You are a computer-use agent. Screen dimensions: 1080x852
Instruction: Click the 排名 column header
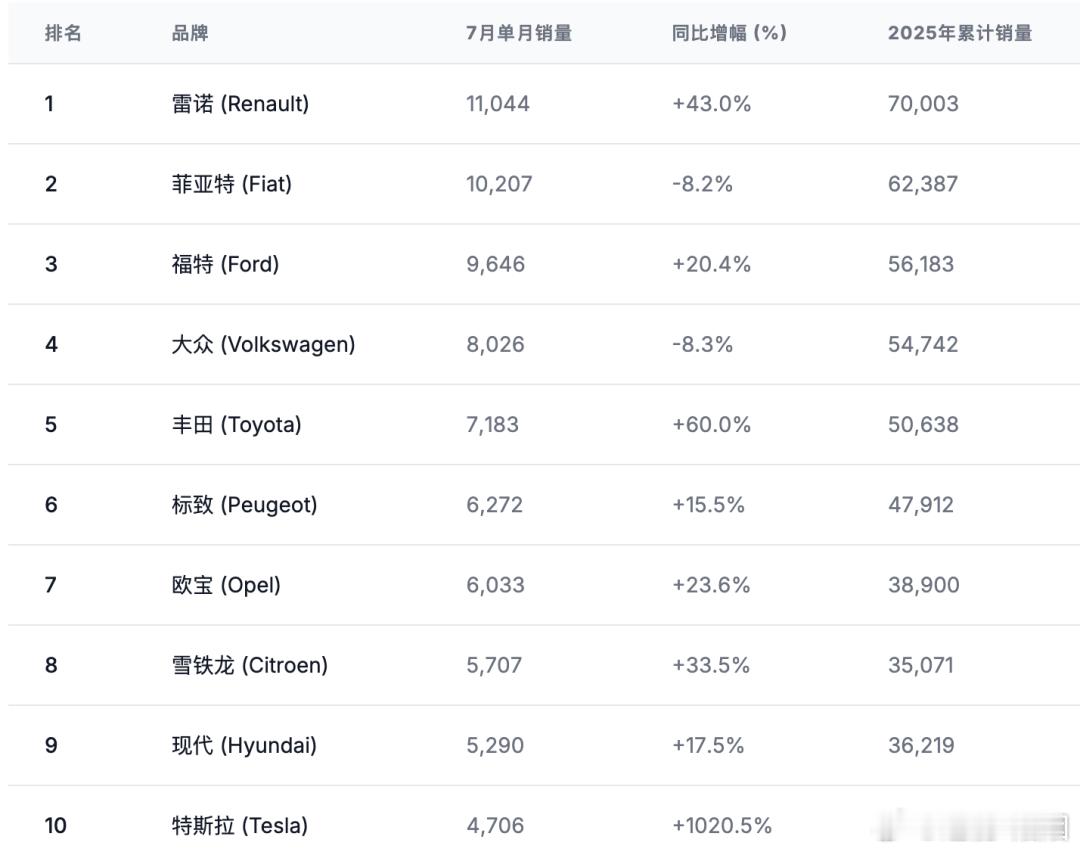(x=63, y=33)
